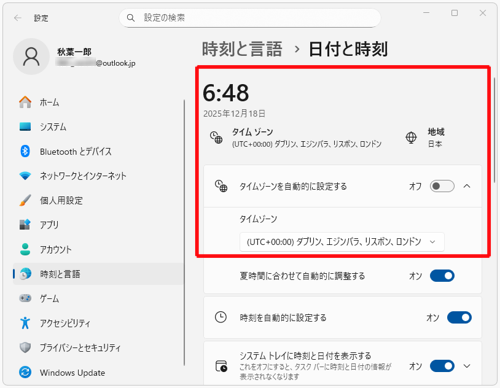Collapse the automatic time zone section chevron
500x388 pixels.
467,186
